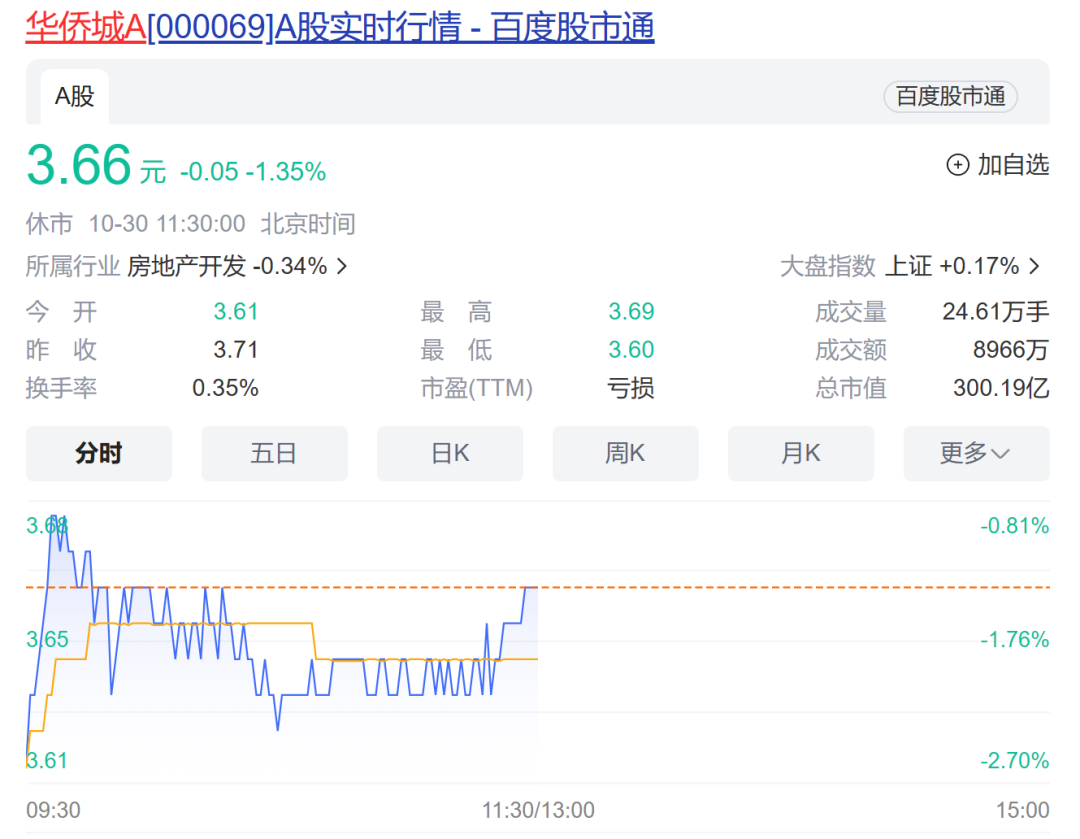Image resolution: width=1080 pixels, height=839 pixels.
Task: Click the 11:30/13:00 time axis label
Action: pos(538,810)
